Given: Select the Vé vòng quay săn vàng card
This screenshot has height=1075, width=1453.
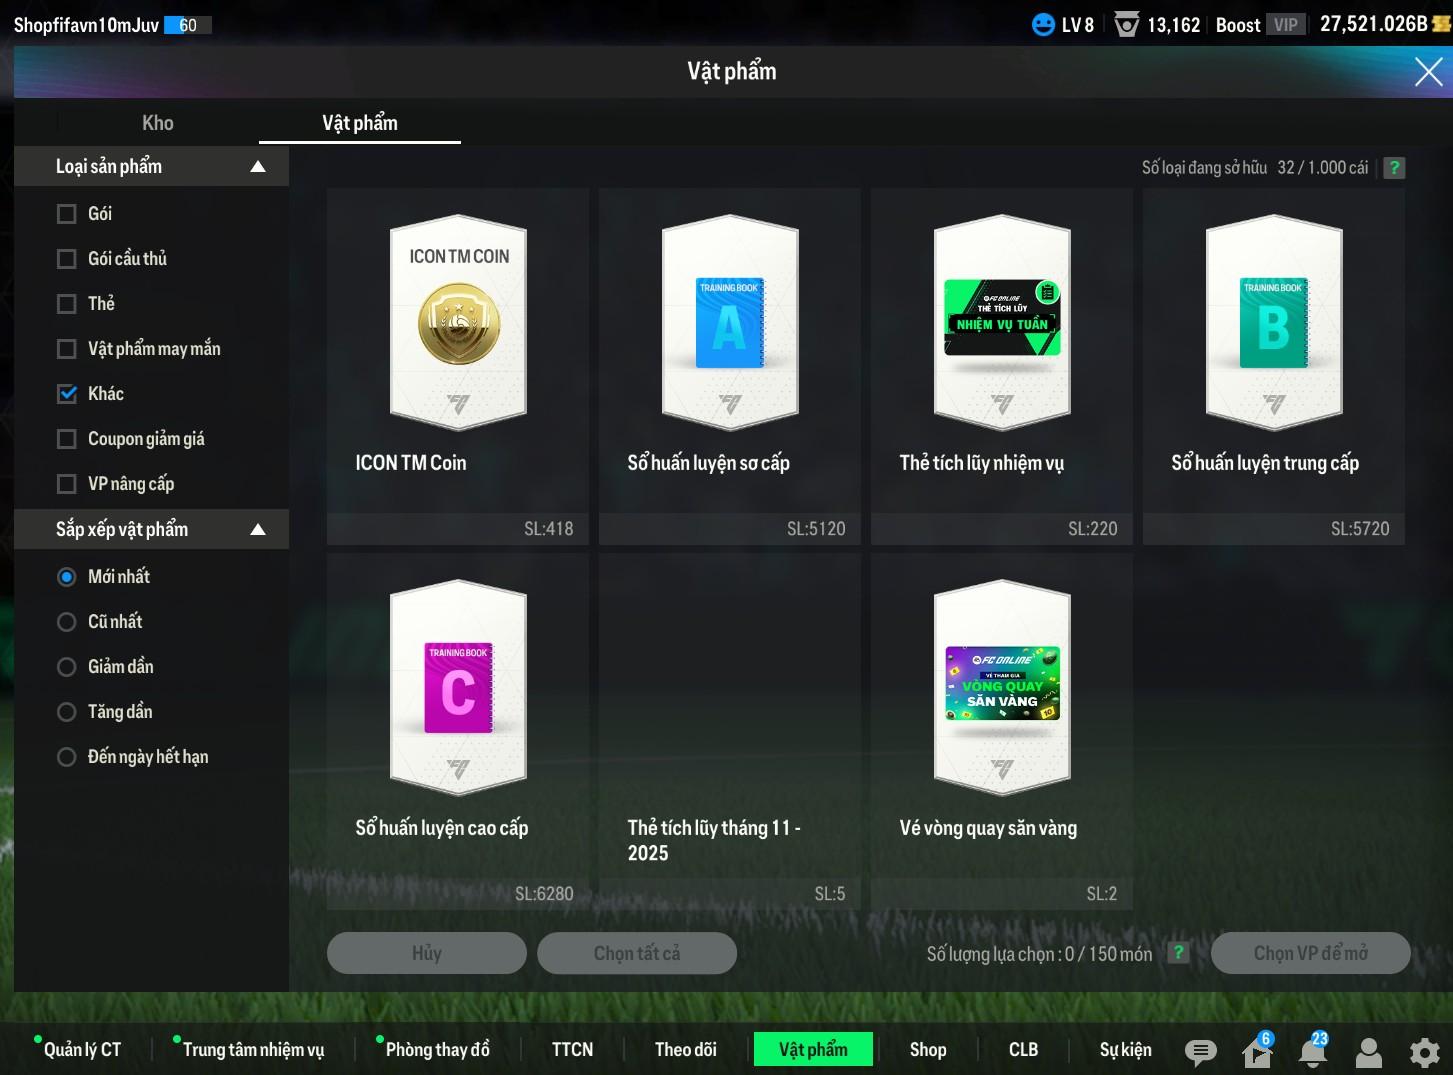Looking at the screenshot, I should pos(1001,730).
